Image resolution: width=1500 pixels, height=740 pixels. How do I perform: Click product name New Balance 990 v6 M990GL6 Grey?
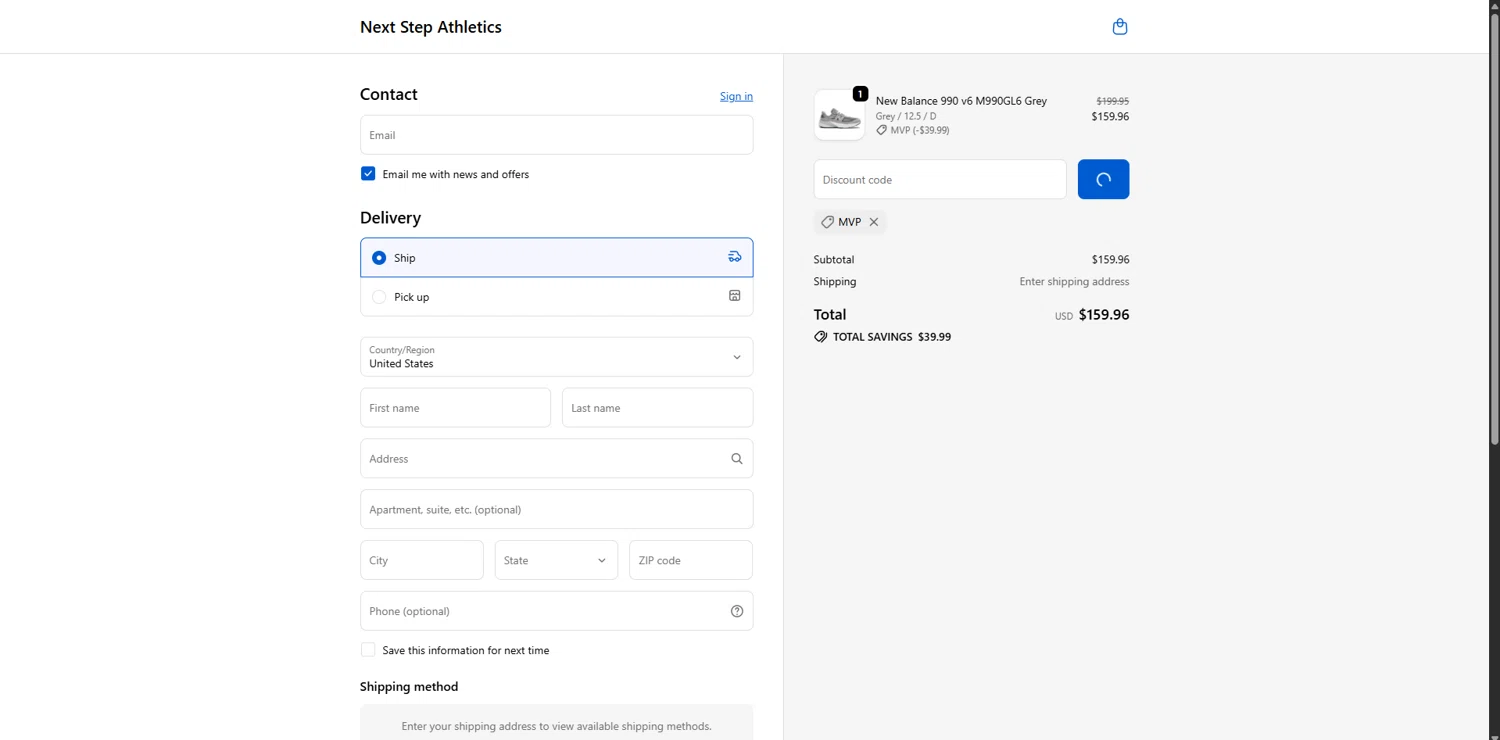pyautogui.click(x=961, y=101)
